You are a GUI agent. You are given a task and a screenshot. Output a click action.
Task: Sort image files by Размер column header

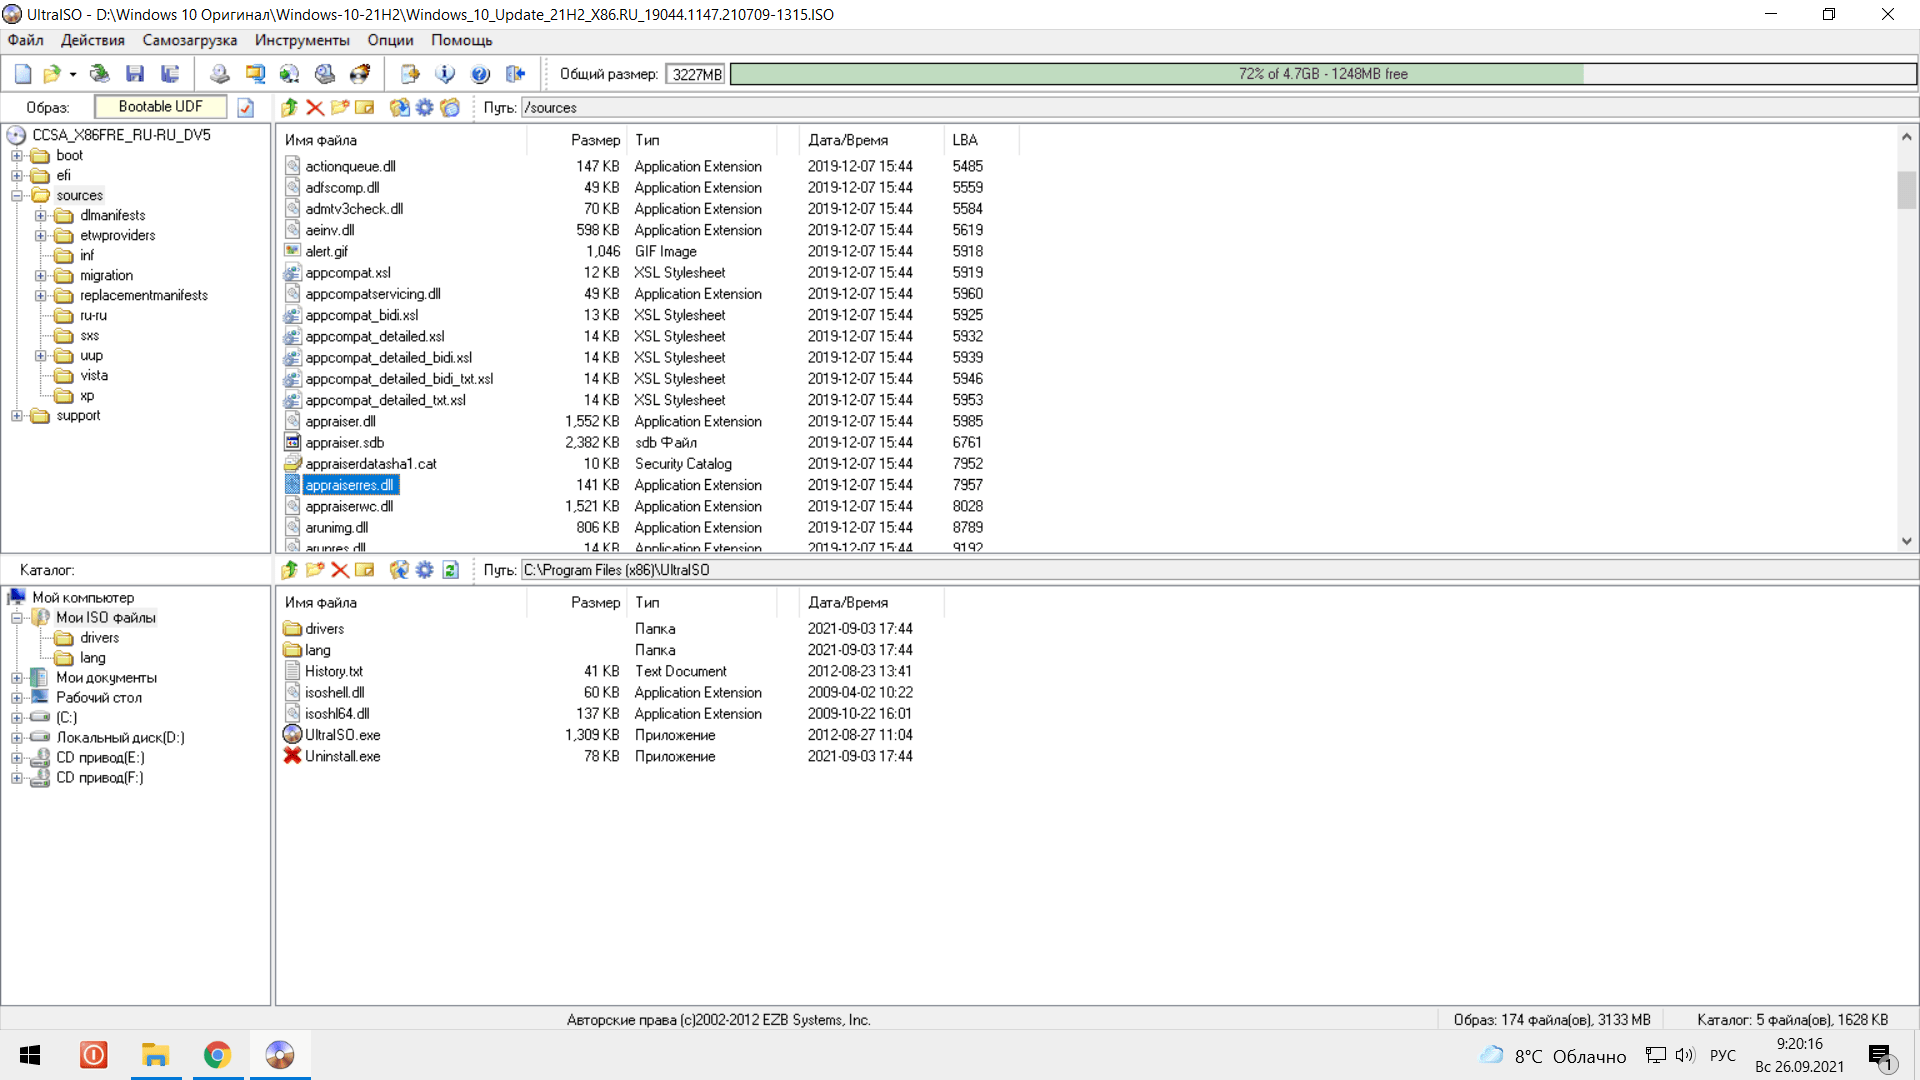pos(578,140)
